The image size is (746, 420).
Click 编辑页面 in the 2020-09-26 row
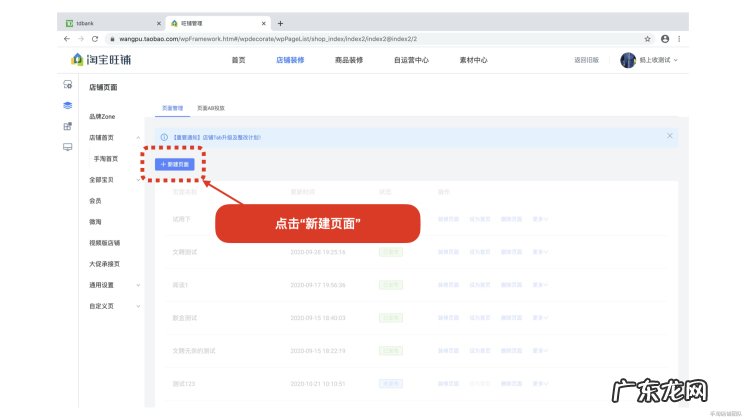point(448,252)
